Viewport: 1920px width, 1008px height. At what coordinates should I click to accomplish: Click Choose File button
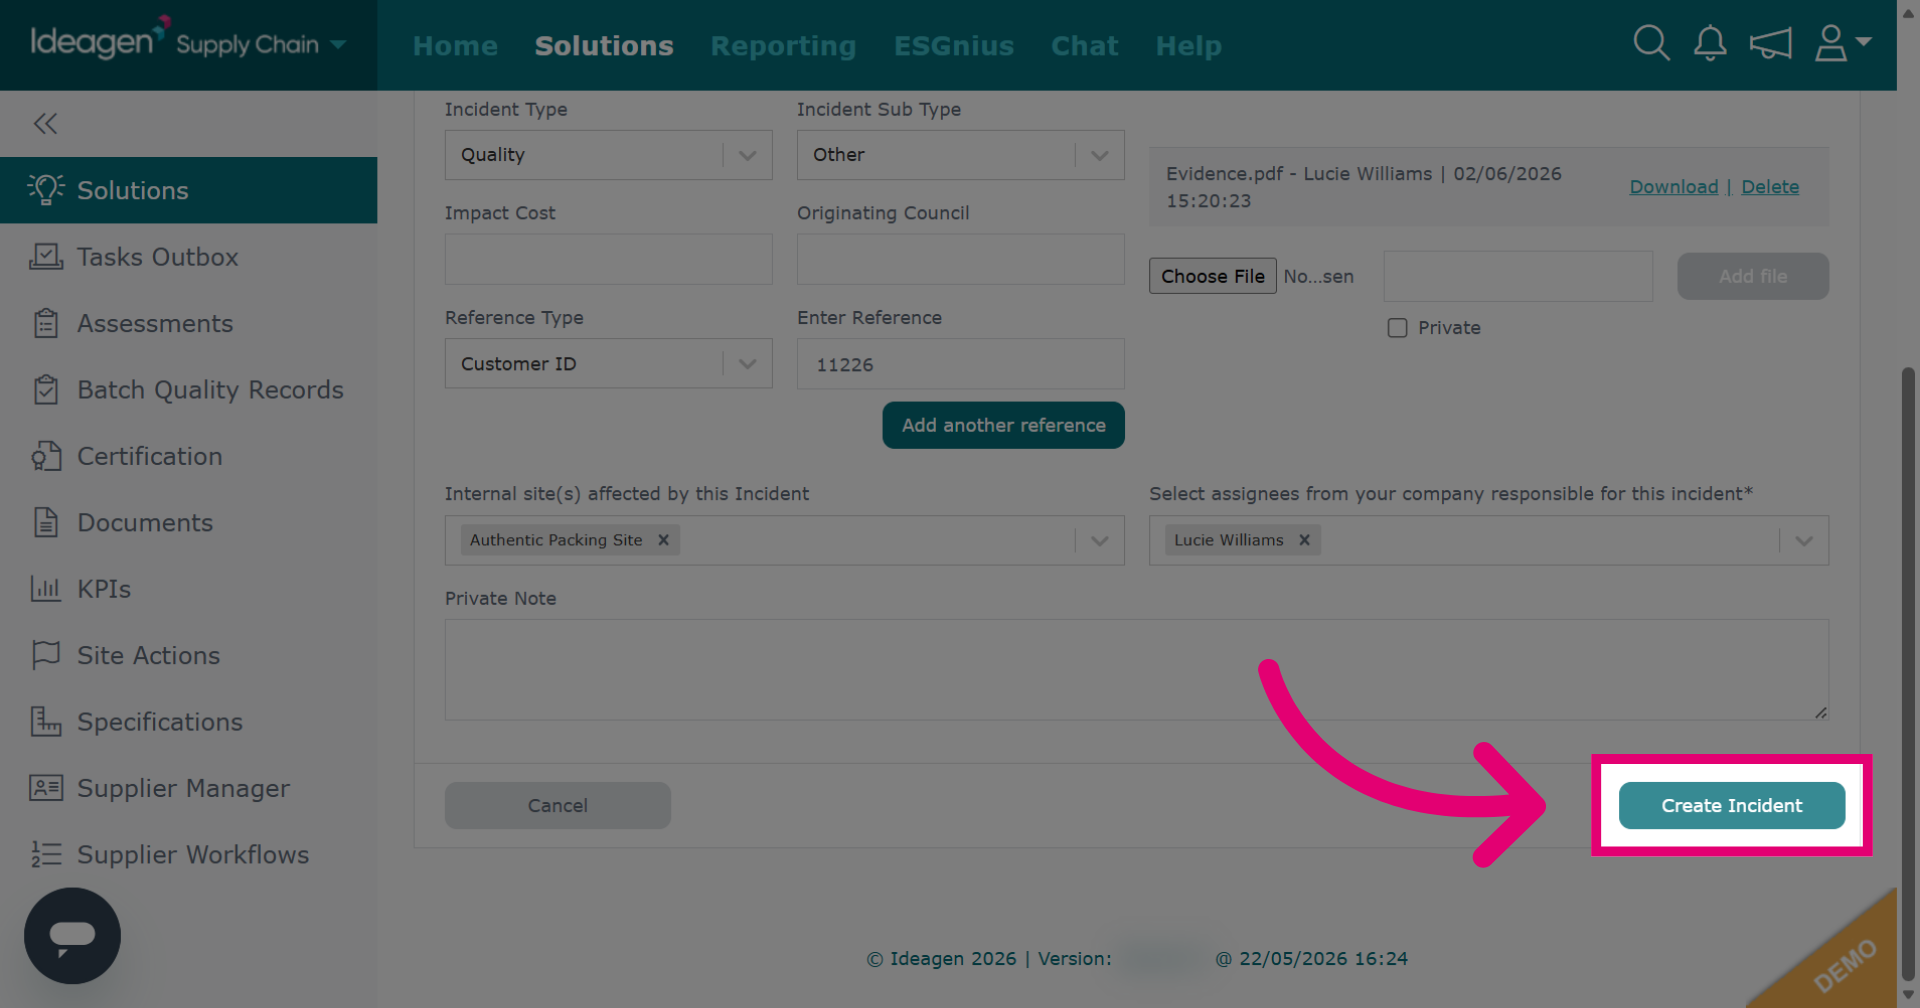coord(1212,276)
